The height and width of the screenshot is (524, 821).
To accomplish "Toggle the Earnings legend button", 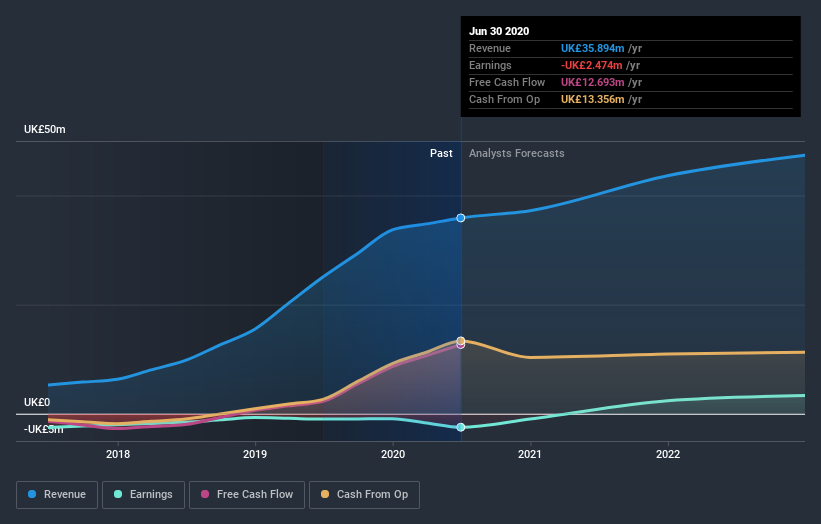I will click(x=143, y=495).
